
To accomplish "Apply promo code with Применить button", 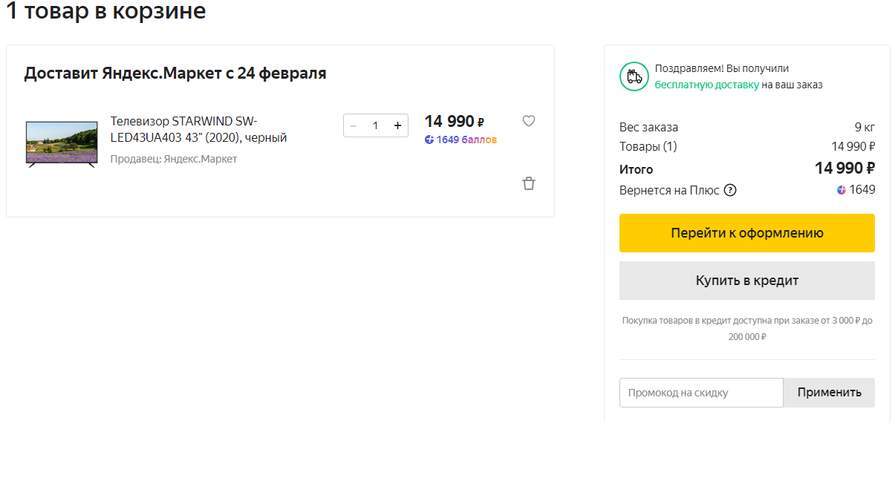I will pyautogui.click(x=829, y=393).
